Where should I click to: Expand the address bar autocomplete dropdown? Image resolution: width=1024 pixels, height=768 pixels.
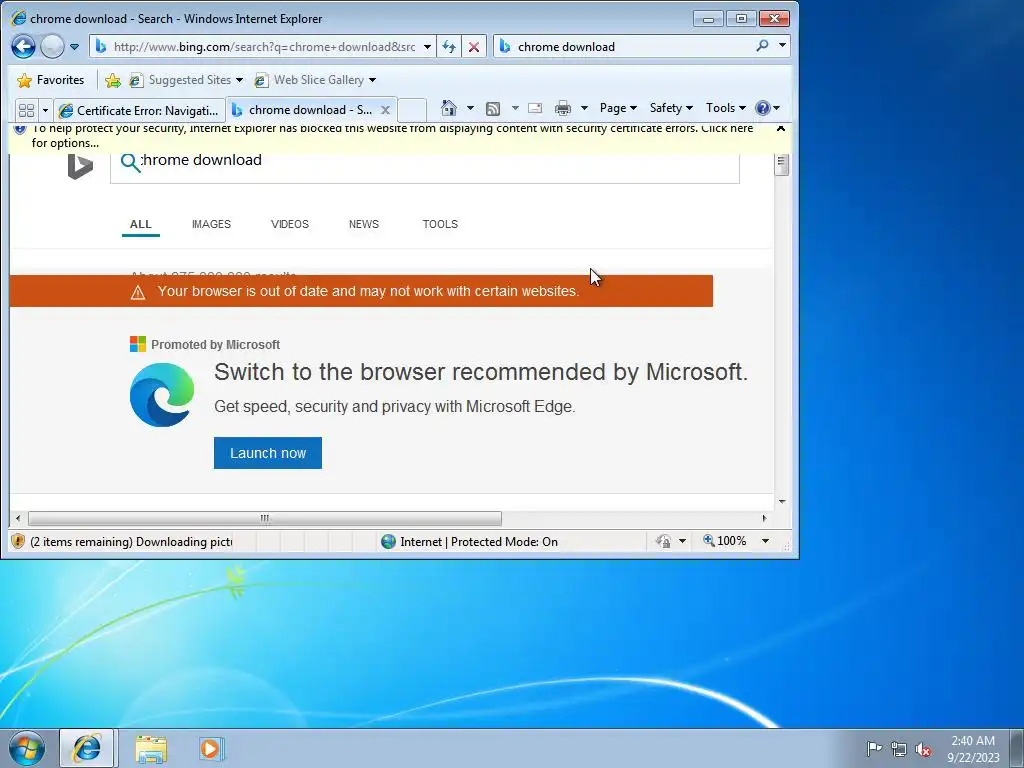point(427,47)
